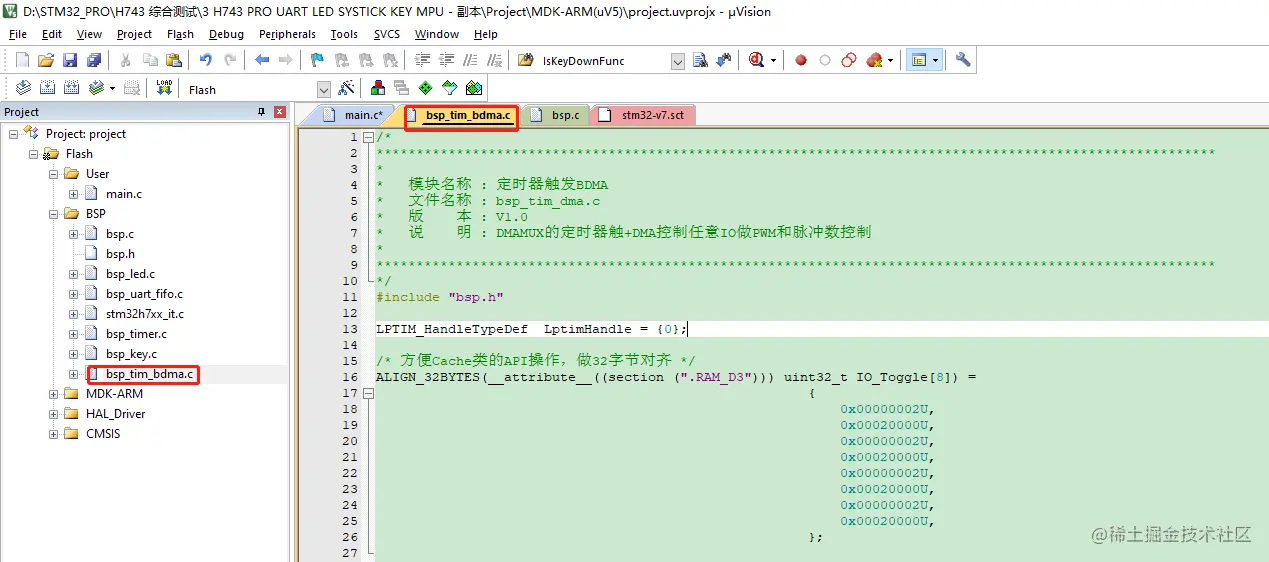The height and width of the screenshot is (562, 1269).
Task: Disable all breakpoints icon
Action: point(849,60)
